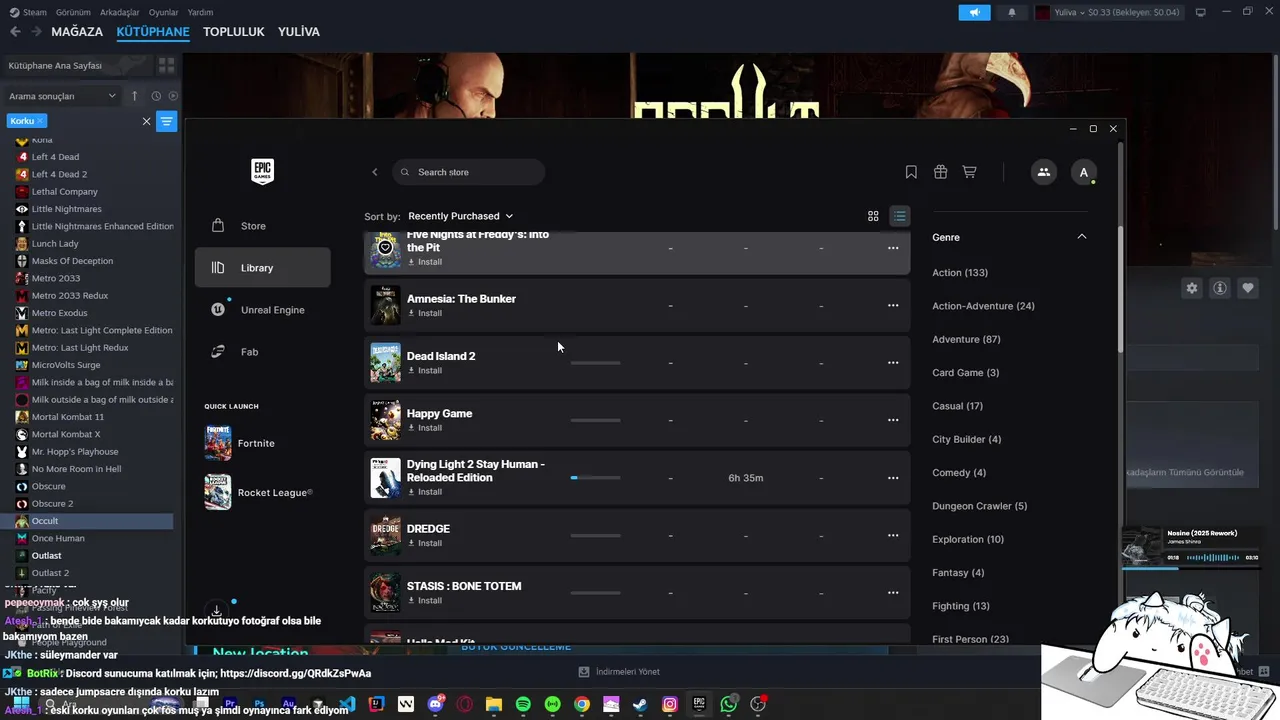This screenshot has height=720, width=1280.
Task: Click the Epic Games logo
Action: 262,171
